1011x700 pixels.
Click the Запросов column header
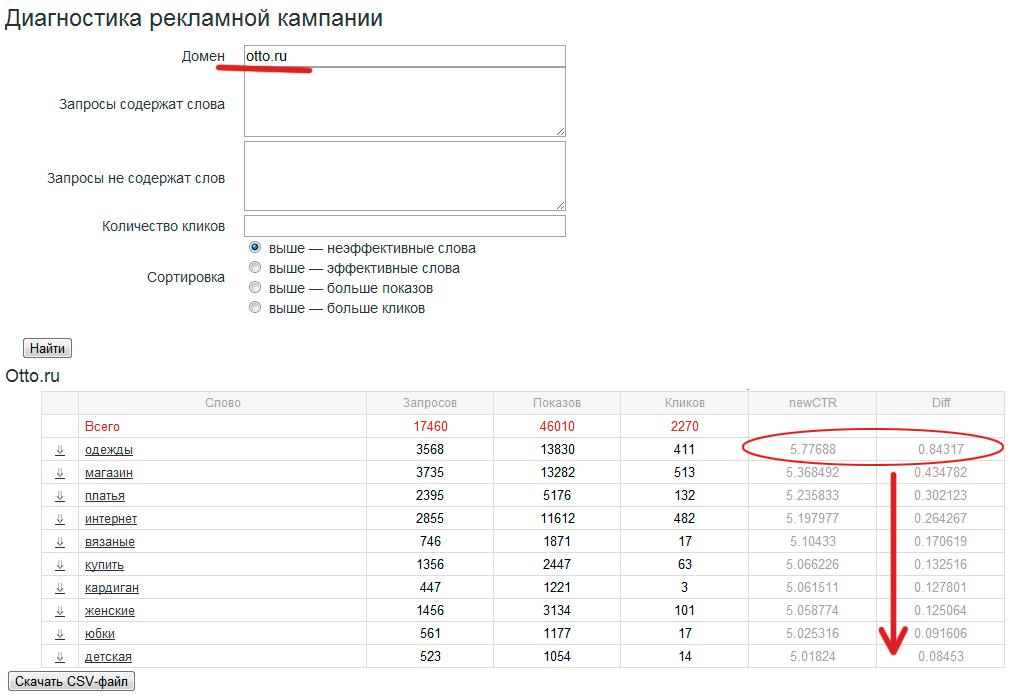pyautogui.click(x=429, y=403)
